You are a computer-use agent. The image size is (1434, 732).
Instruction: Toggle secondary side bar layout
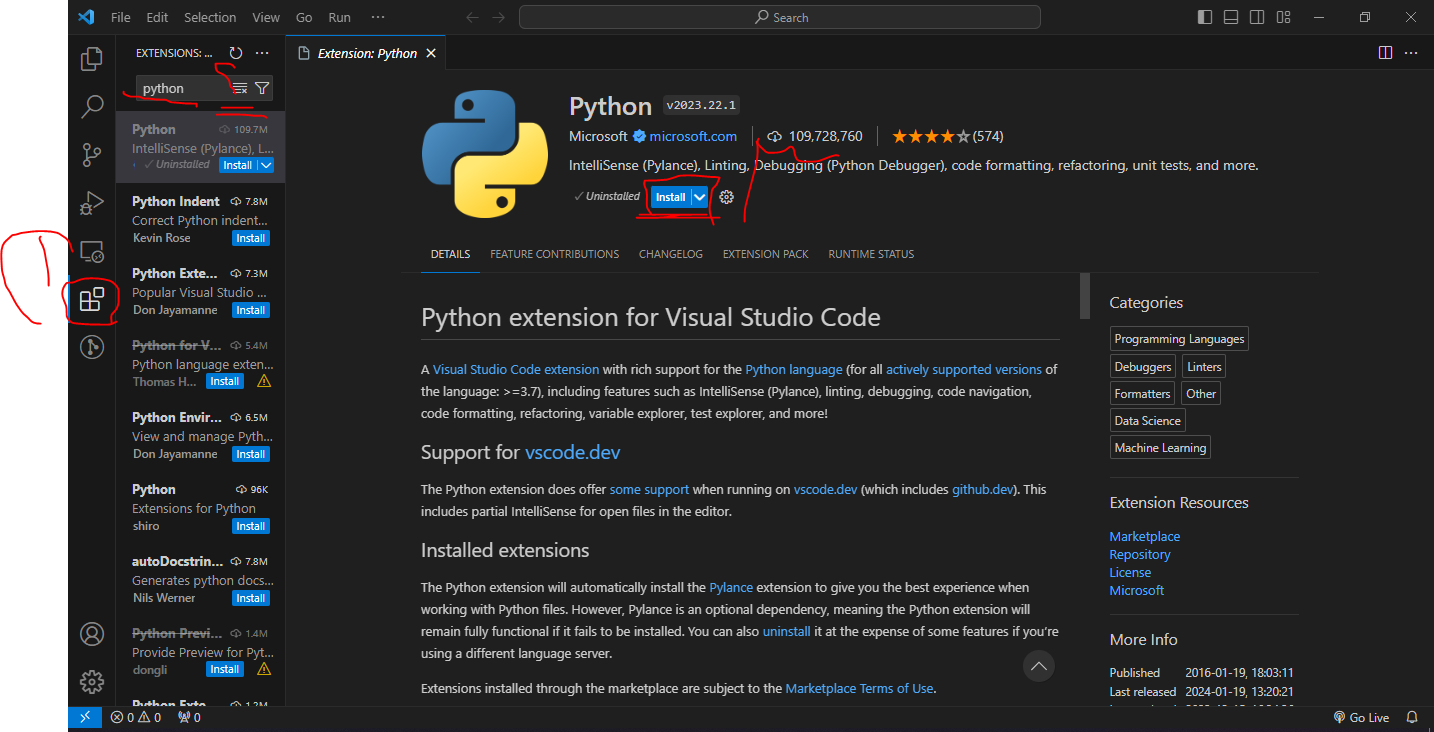tap(1257, 17)
